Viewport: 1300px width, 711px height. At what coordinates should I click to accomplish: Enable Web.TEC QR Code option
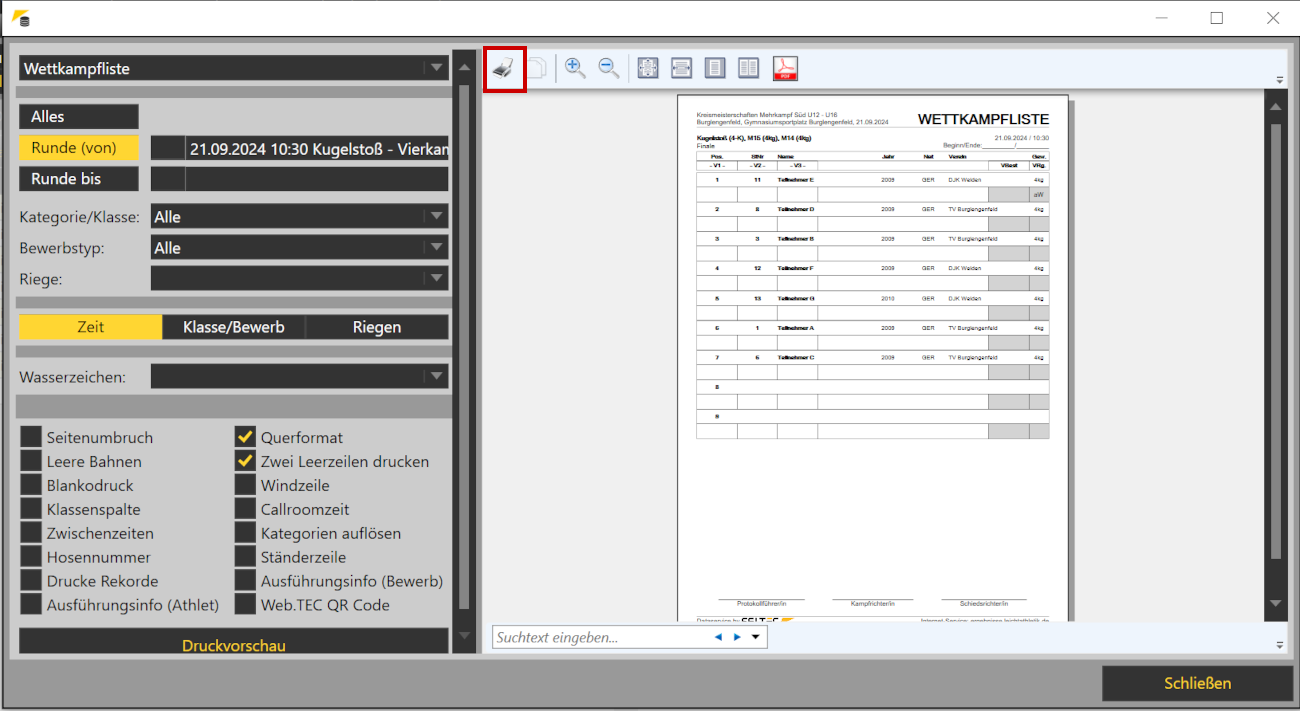[x=245, y=605]
